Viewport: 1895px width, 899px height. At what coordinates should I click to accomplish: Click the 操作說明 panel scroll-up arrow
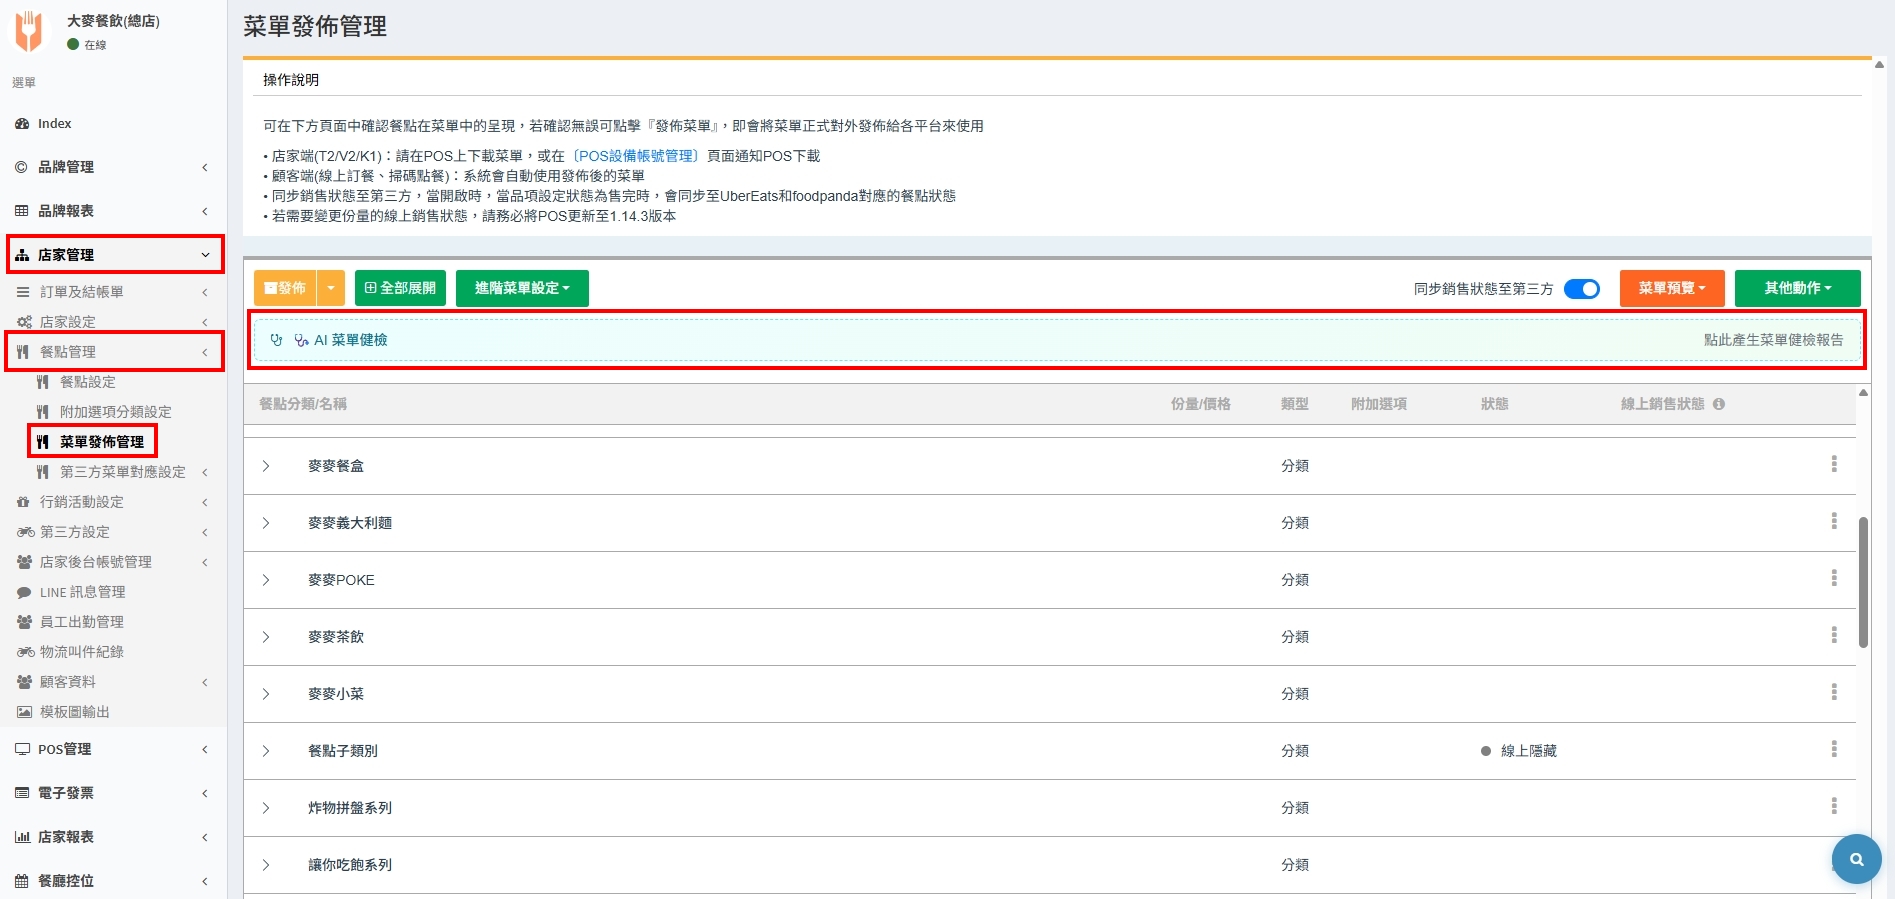tap(1879, 65)
